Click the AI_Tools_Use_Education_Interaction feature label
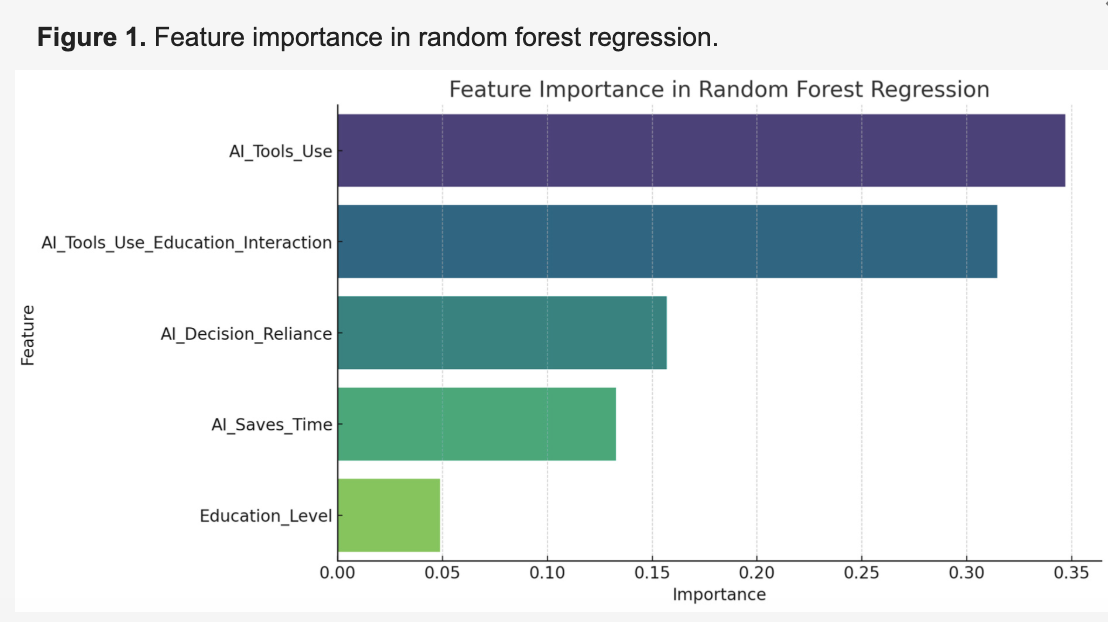Viewport: 1108px width, 622px height. tap(186, 243)
